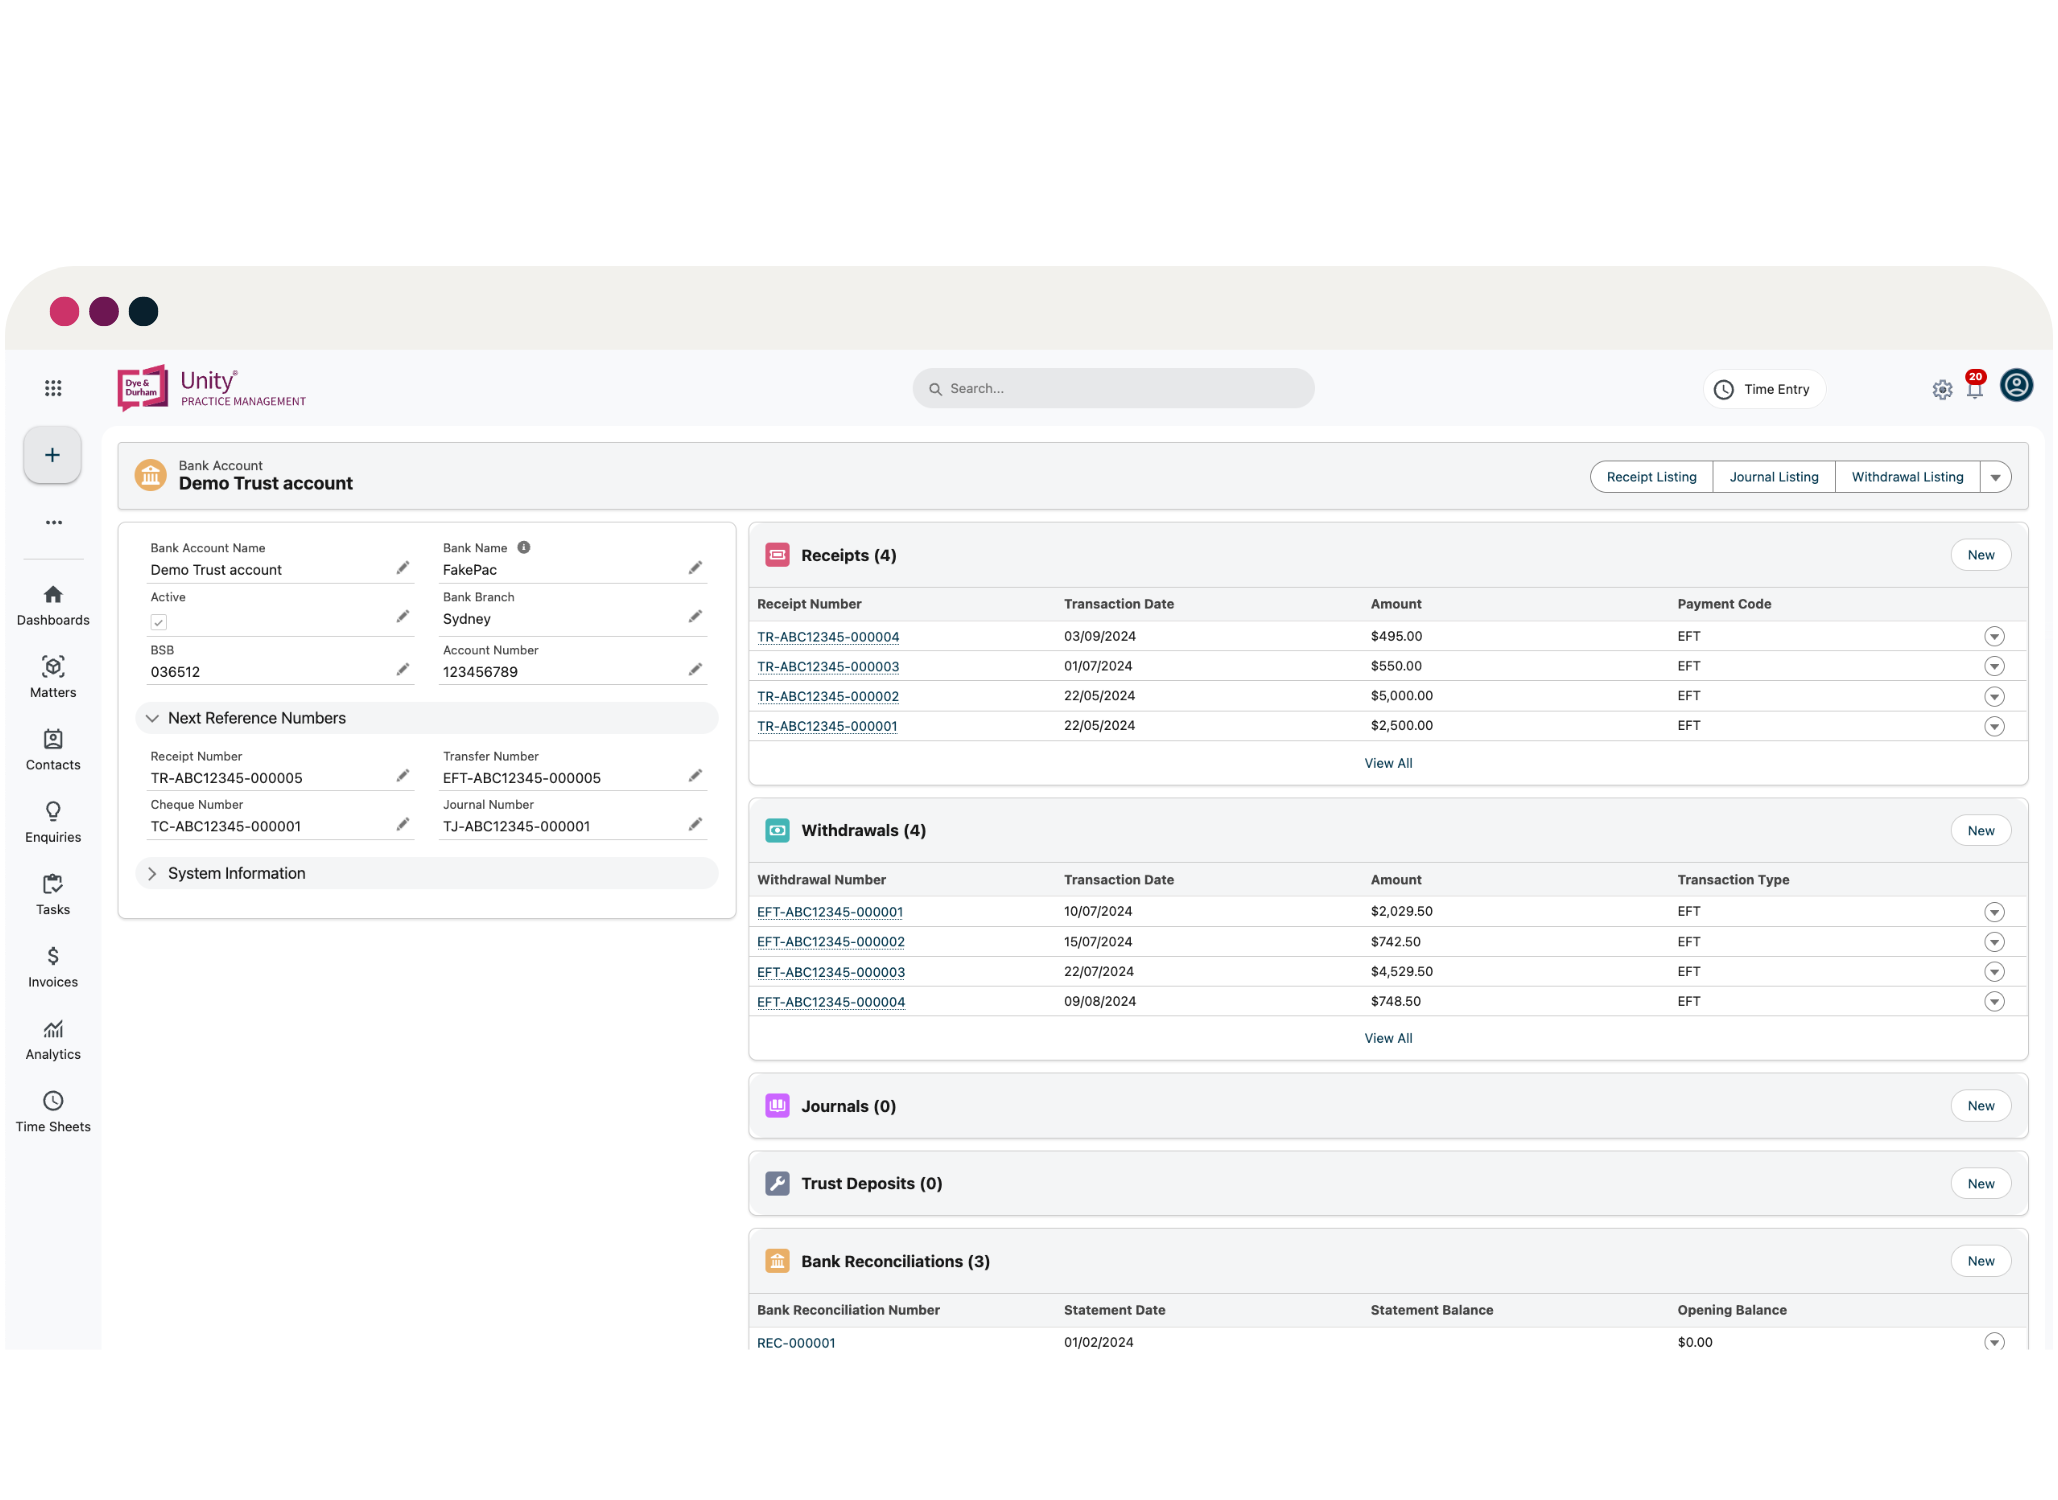Open receipt link TR-ABC12345-000002
This screenshot has width=2058, height=1500.
point(827,696)
